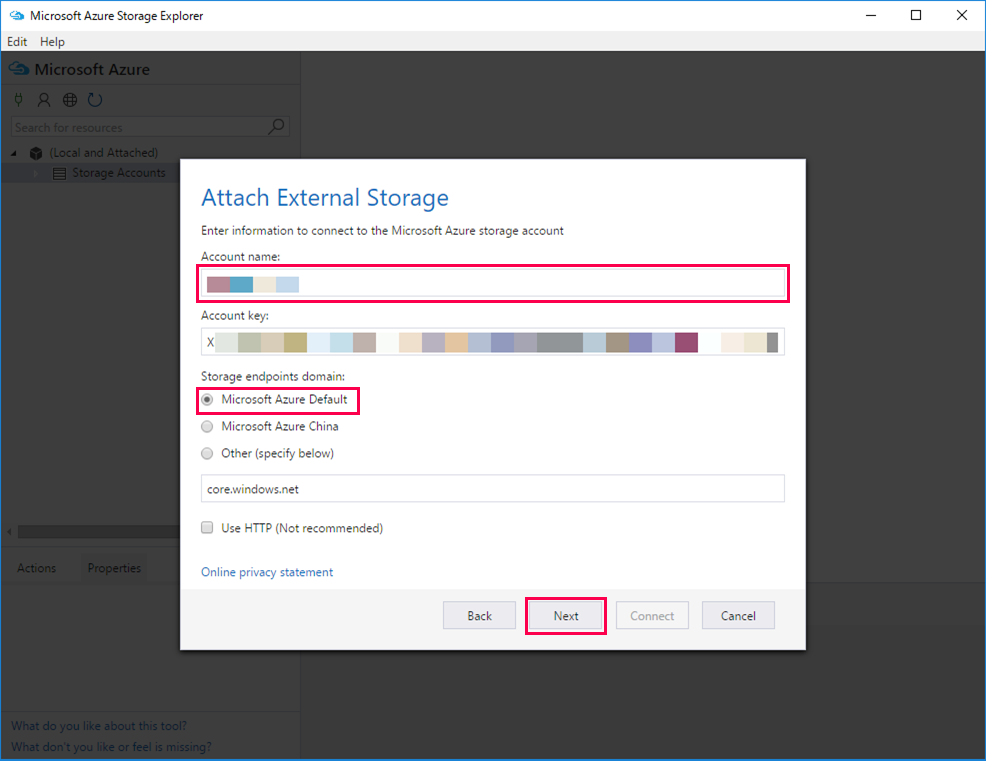Choose the Microsoft Azure China endpoint
The image size is (986, 761).
click(x=207, y=427)
